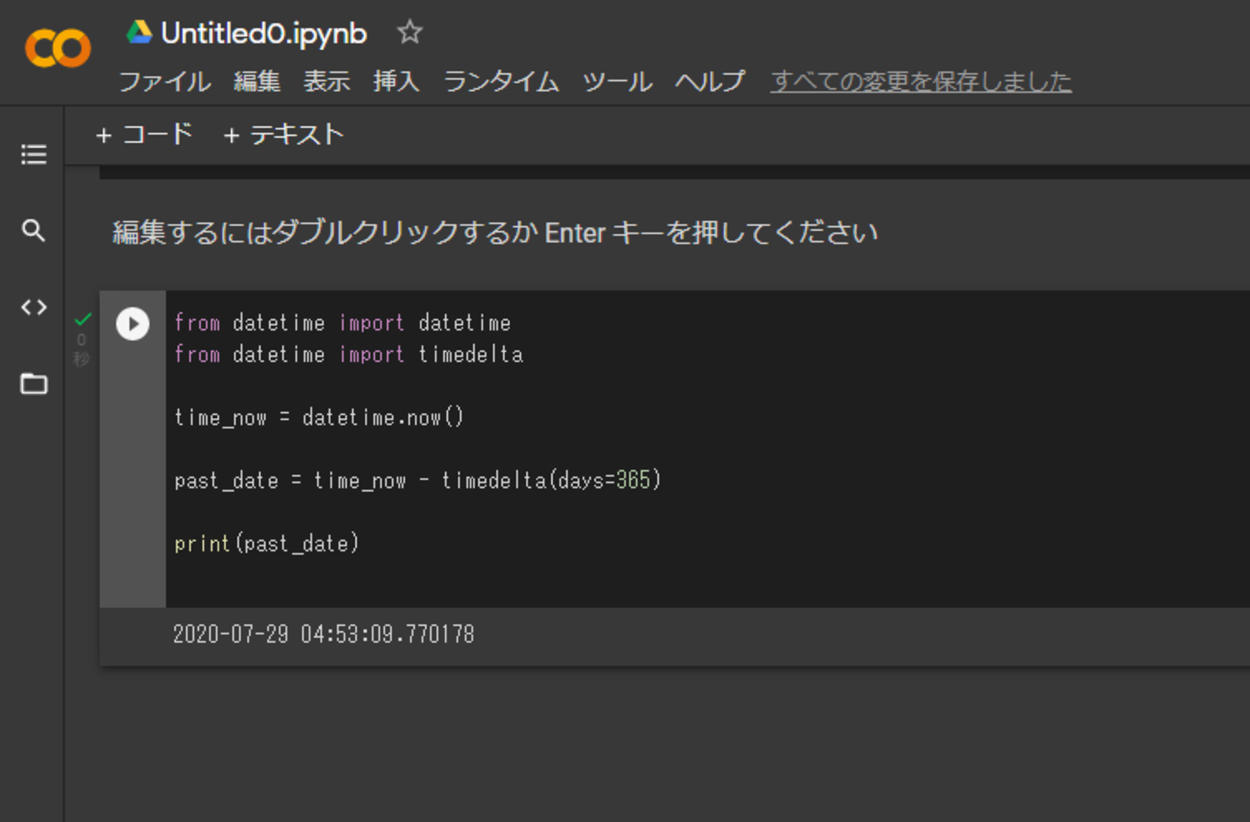Viewport: 1250px width, 822px height.
Task: Add a new text cell with +テキスト
Action: coord(283,134)
